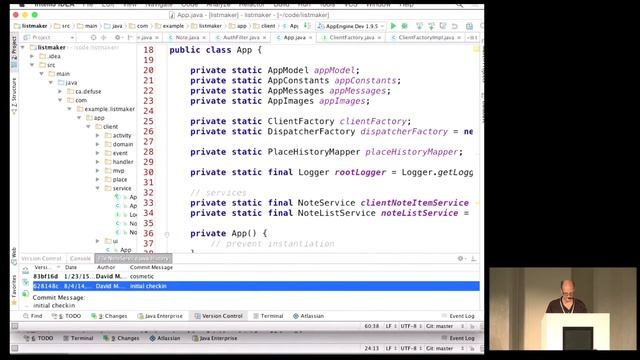This screenshot has height=360, width=640.
Task: Collapse the service package node
Action: [x=98, y=188]
